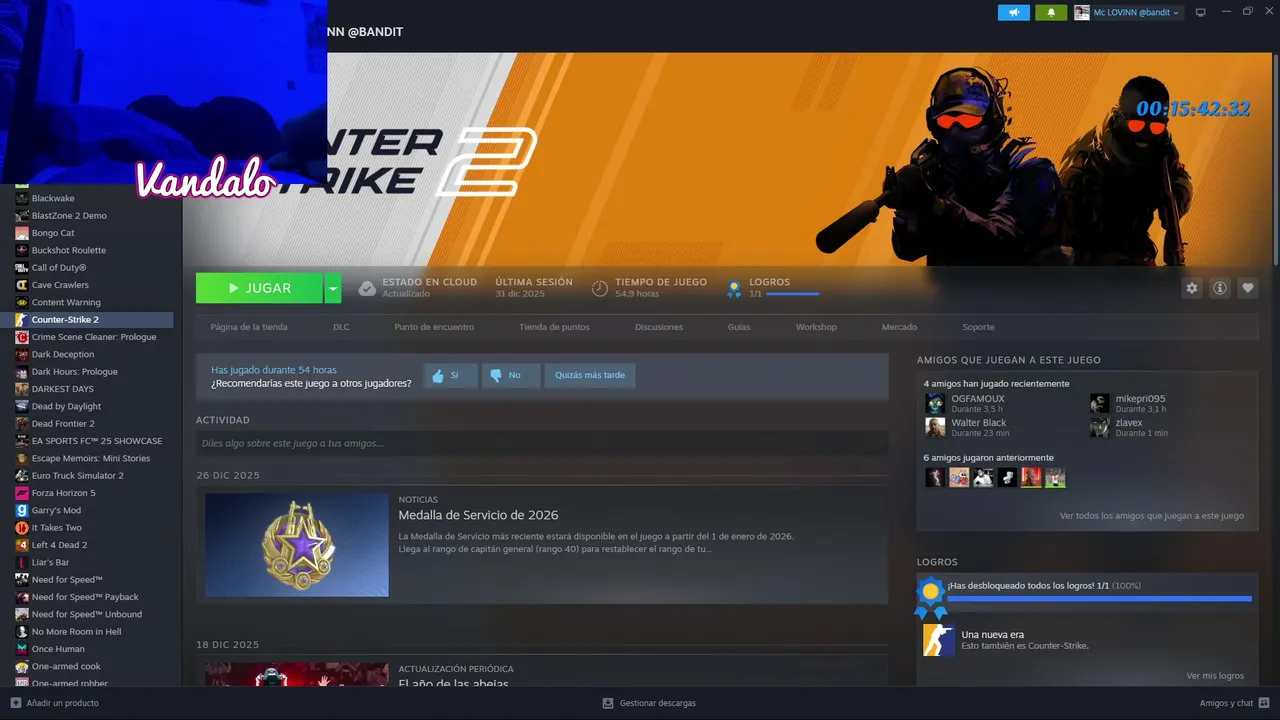
Task: Open the Punto de encuentro tab
Action: coord(434,327)
